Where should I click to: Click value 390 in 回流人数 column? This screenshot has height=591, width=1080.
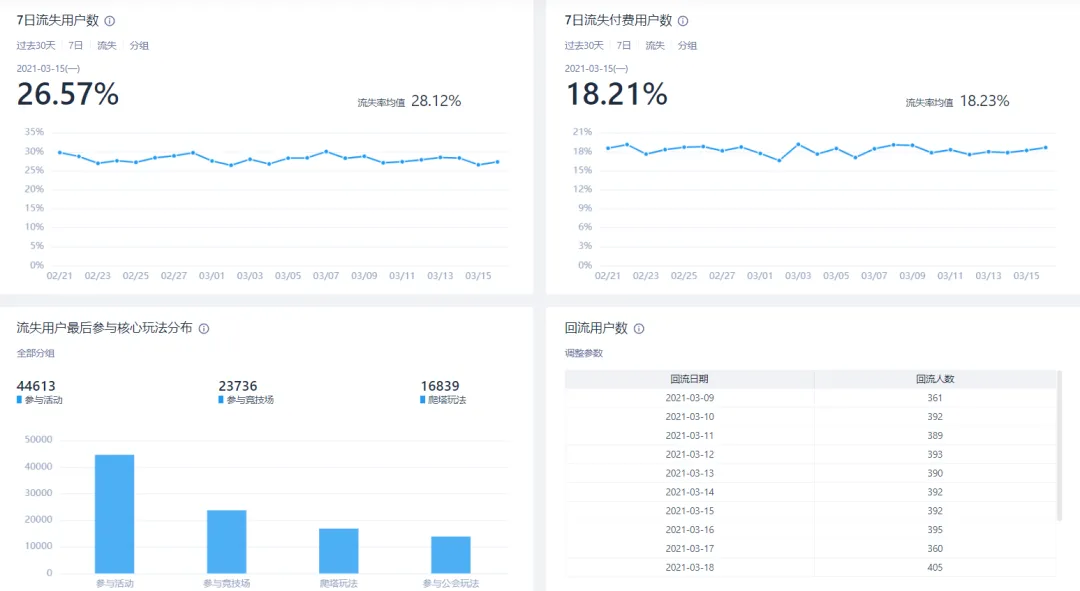[x=935, y=473]
